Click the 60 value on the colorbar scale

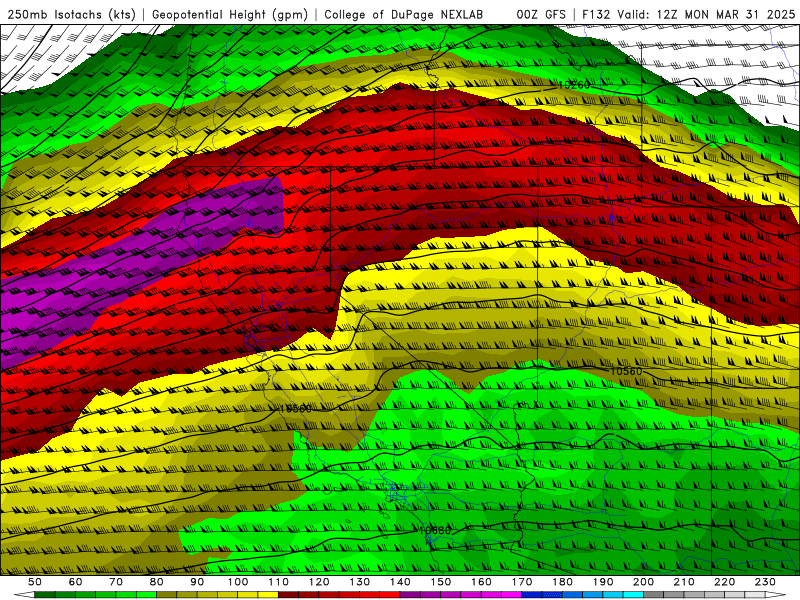[75, 582]
